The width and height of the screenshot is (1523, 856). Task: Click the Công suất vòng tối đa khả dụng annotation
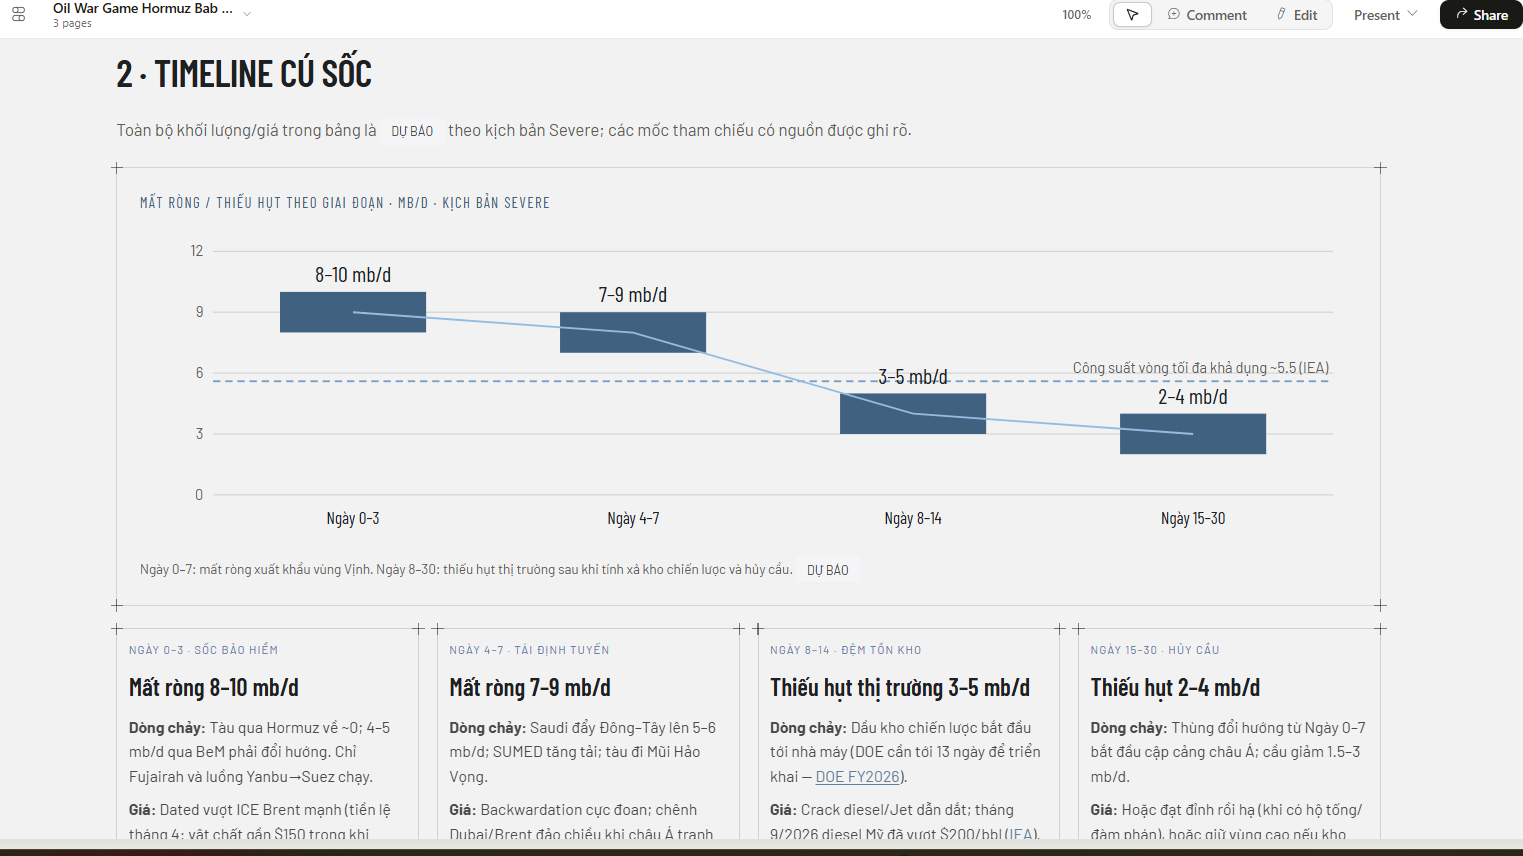pyautogui.click(x=1201, y=368)
